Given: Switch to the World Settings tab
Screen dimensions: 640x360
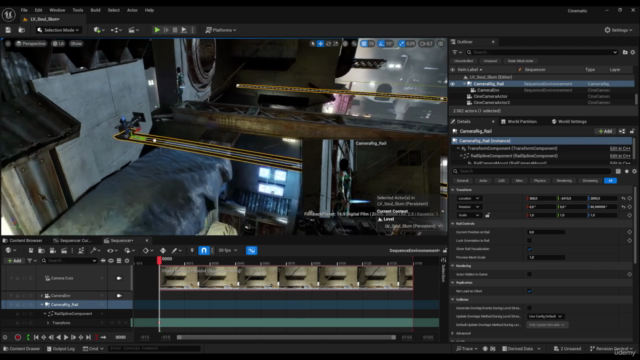Looking at the screenshot, I should pyautogui.click(x=569, y=122).
